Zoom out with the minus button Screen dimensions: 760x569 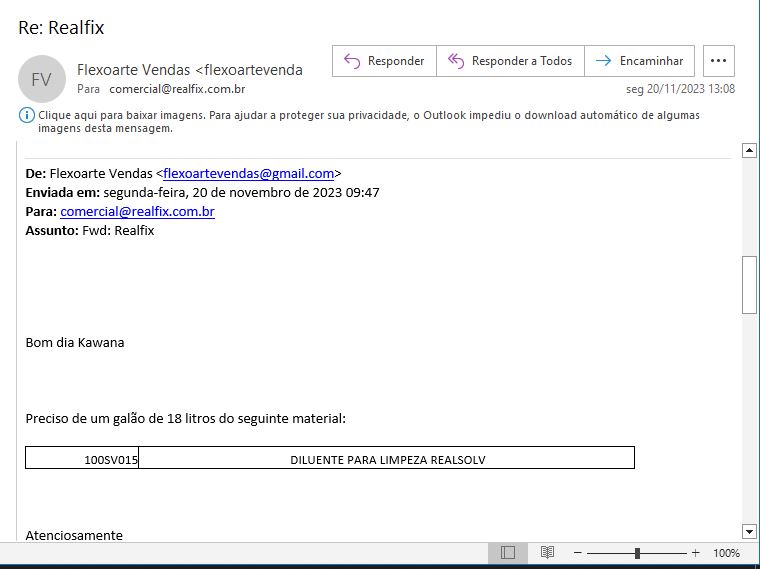[577, 553]
